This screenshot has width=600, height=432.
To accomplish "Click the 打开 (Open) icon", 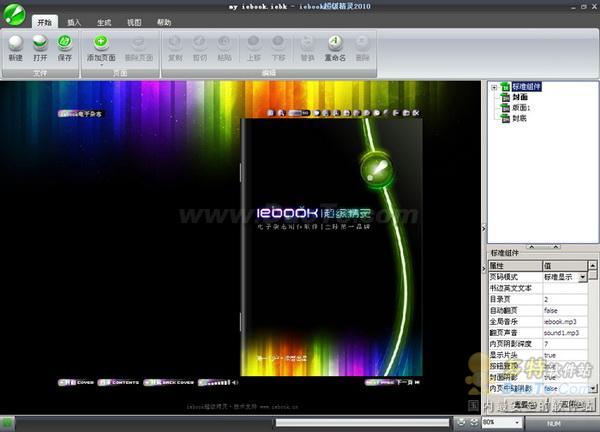I will 40,43.
